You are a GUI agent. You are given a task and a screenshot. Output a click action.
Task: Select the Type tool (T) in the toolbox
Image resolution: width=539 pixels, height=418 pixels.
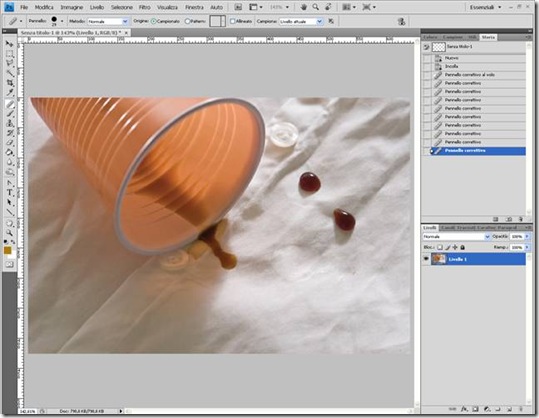point(10,193)
